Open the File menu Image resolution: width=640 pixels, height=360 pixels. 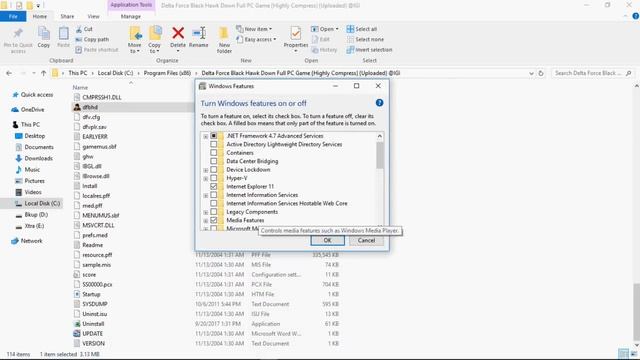click(x=13, y=16)
